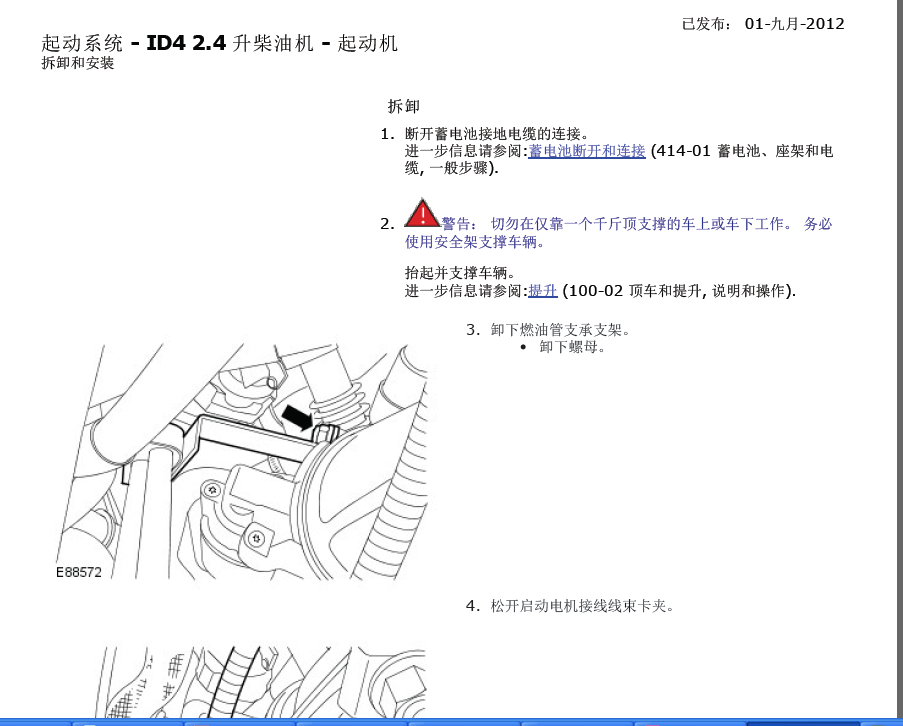Click the bullet text 卸下螺母
903x726 pixels.
click(572, 347)
